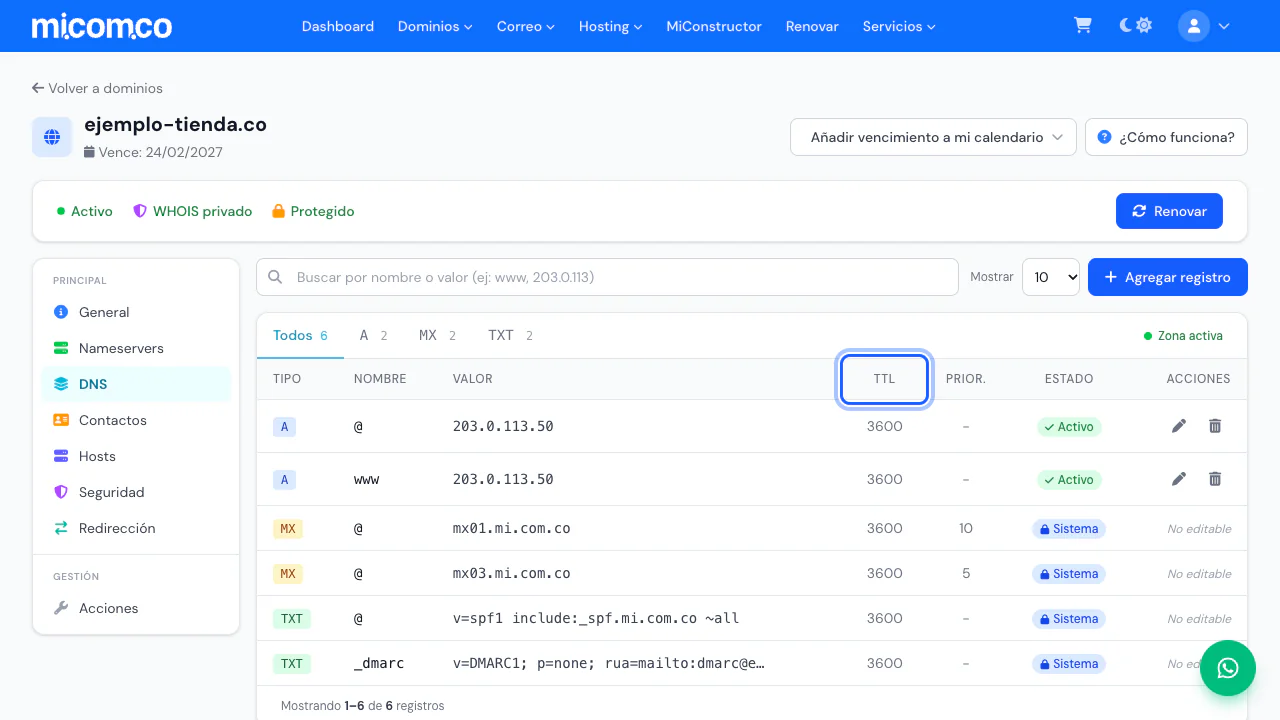Edit the @ A record with pencil icon
This screenshot has width=1280, height=720.
[x=1179, y=426]
